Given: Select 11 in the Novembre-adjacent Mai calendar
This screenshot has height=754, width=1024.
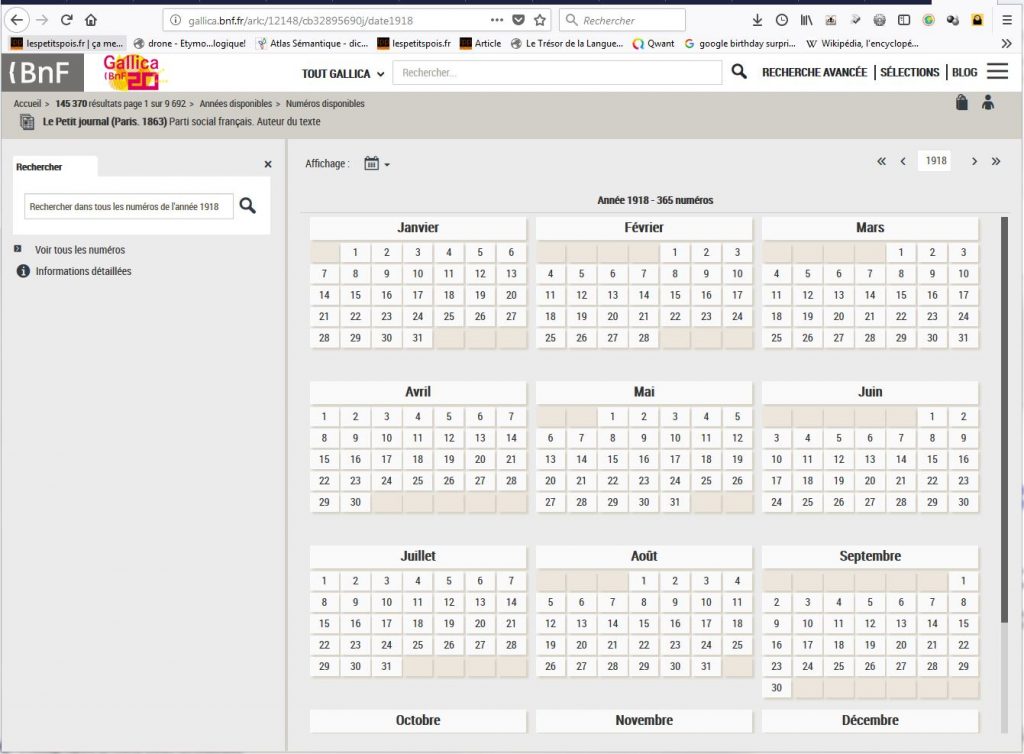Looking at the screenshot, I should click(x=706, y=437).
